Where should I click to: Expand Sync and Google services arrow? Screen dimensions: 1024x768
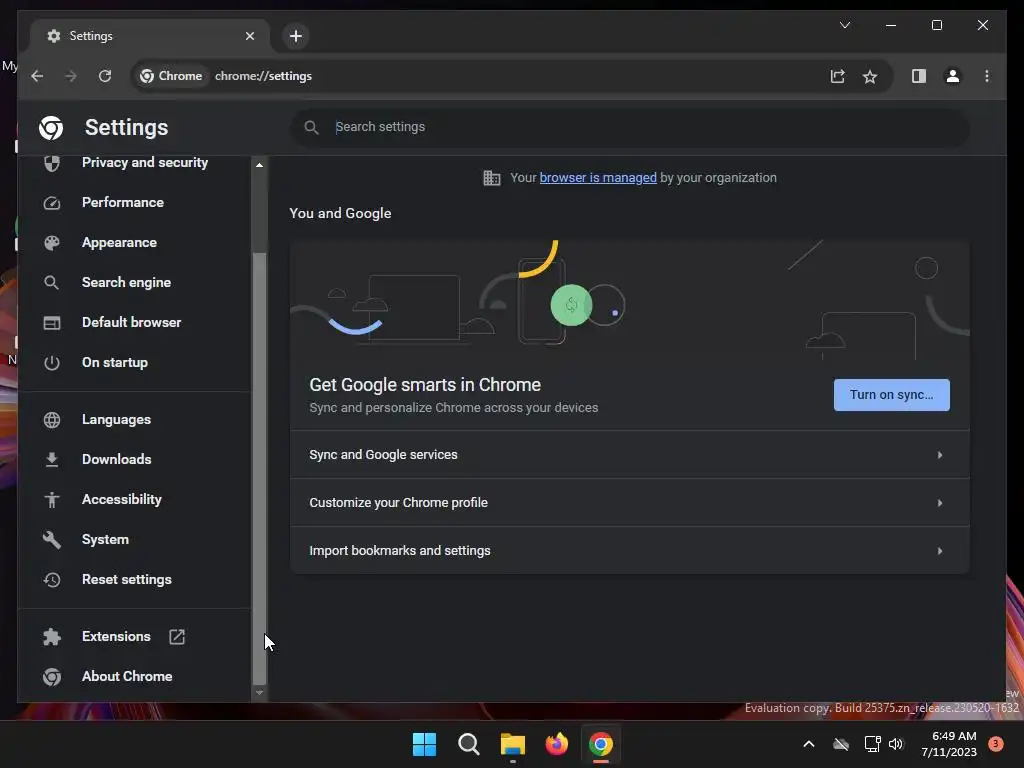[x=940, y=455]
